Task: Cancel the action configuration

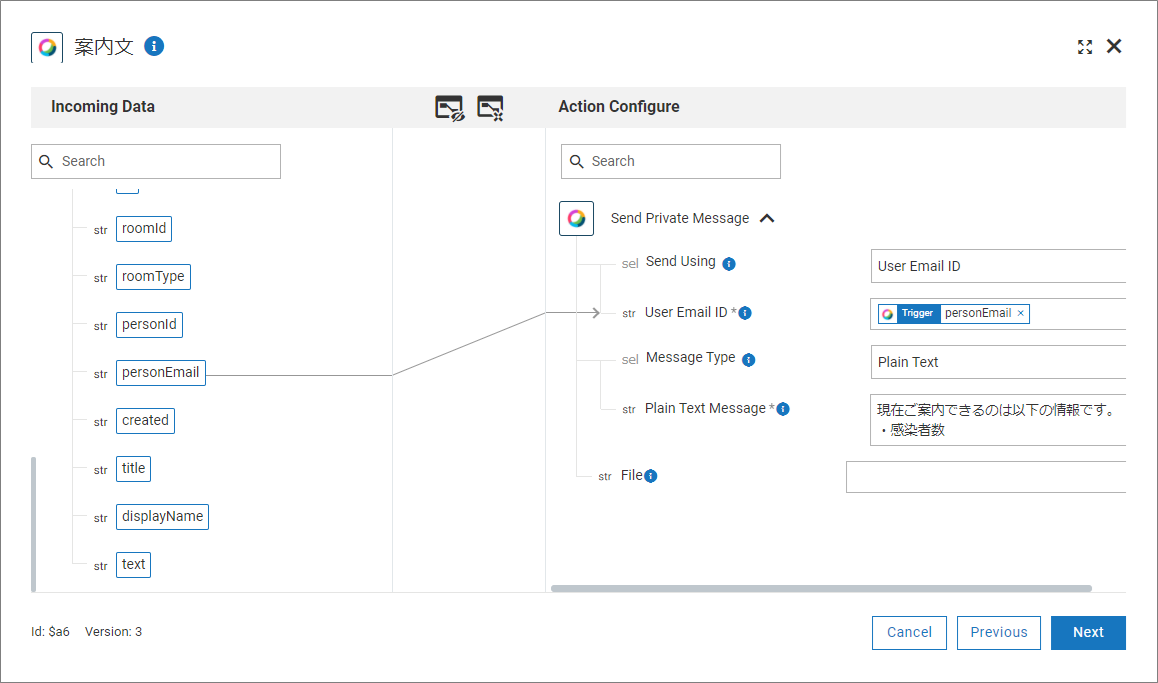Action: (909, 632)
